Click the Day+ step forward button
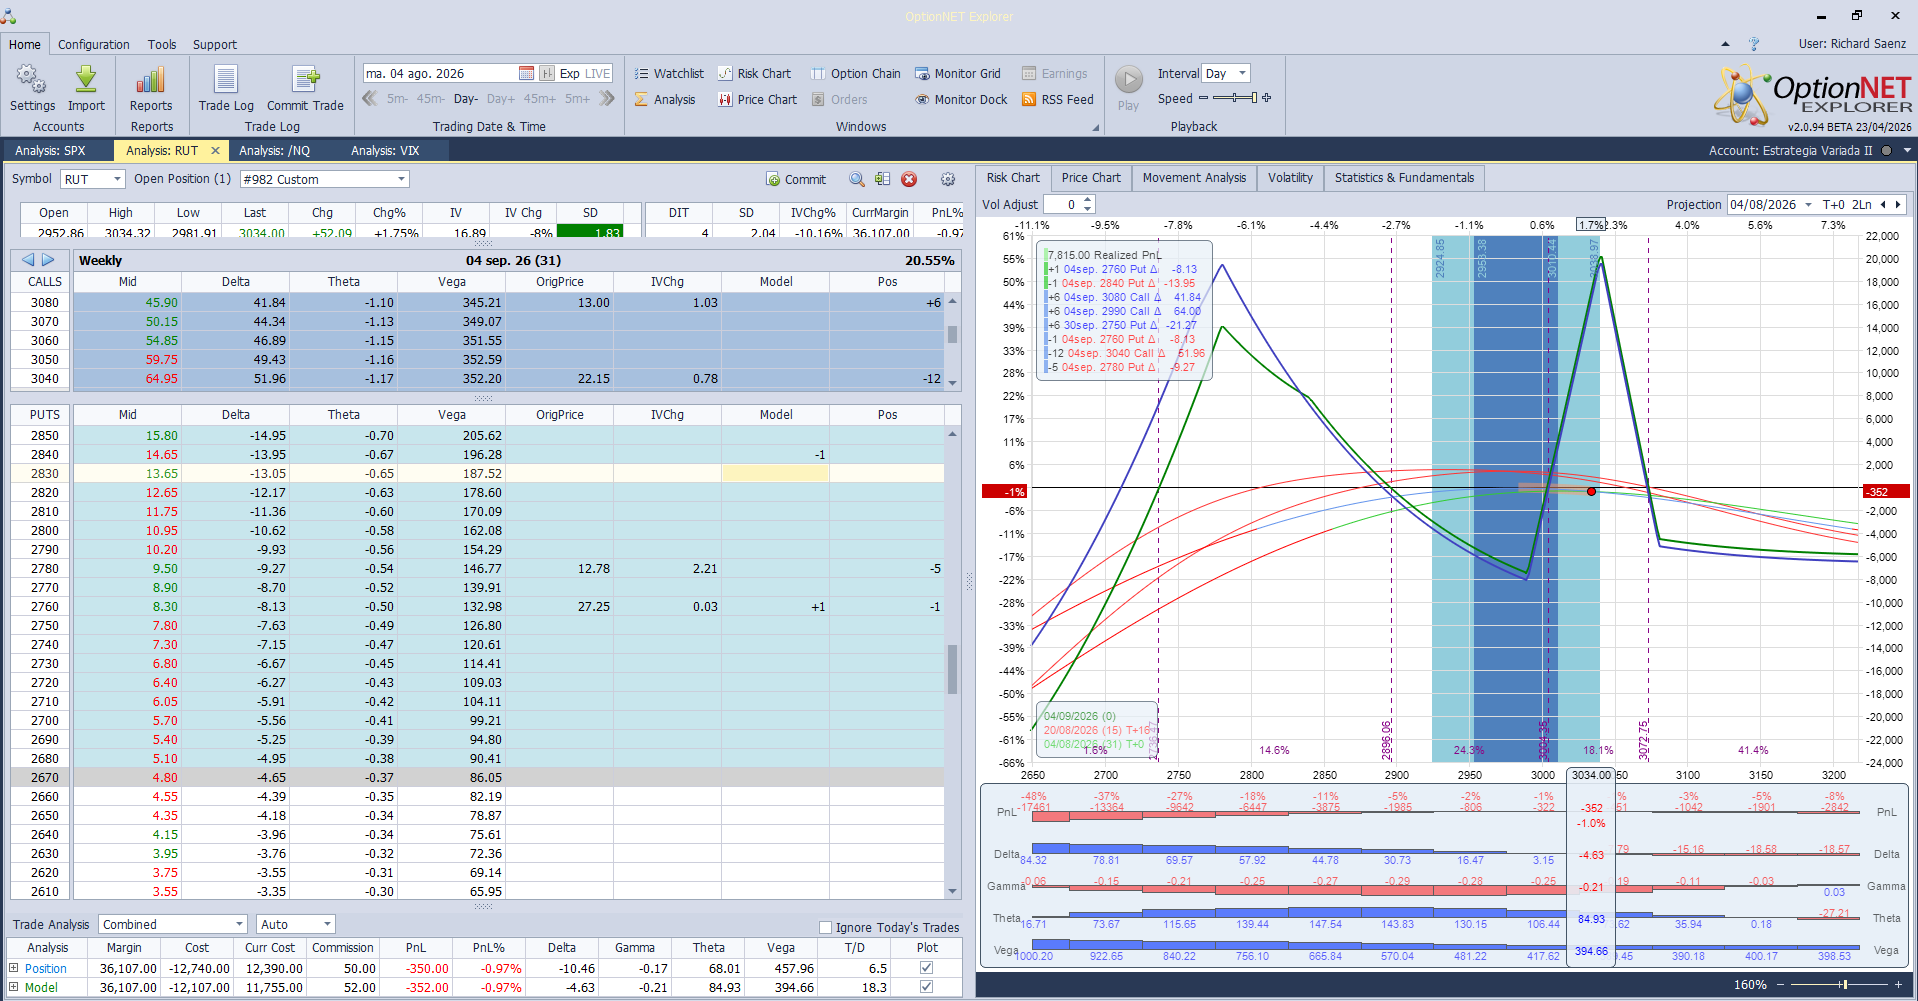 (501, 99)
